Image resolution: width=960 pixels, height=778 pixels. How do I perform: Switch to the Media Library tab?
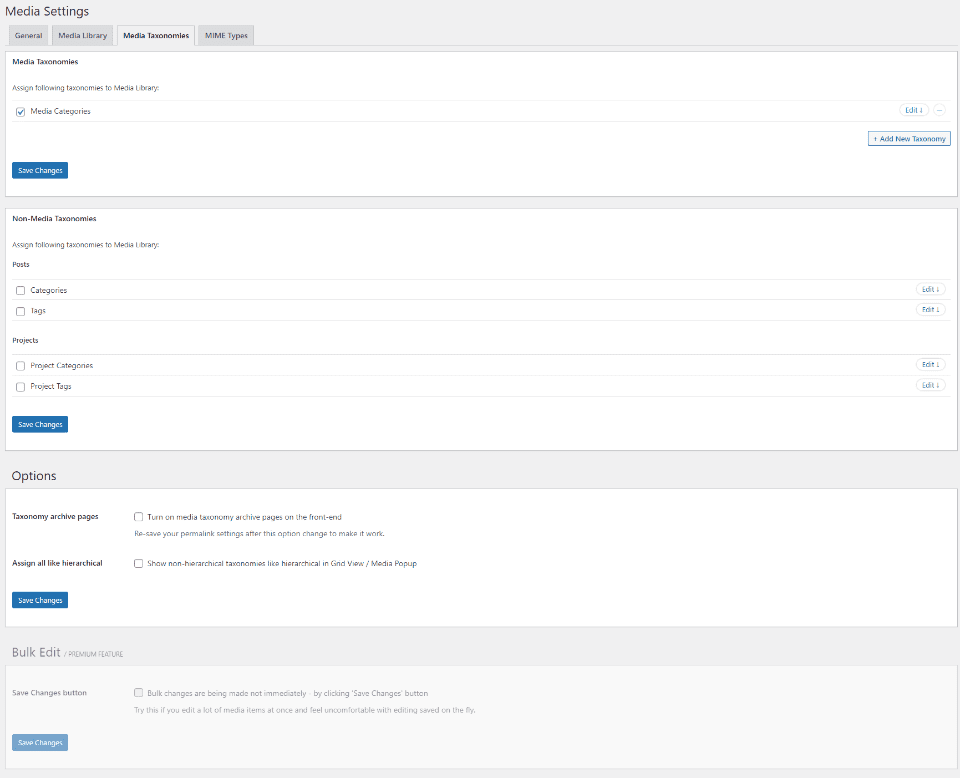click(x=82, y=35)
